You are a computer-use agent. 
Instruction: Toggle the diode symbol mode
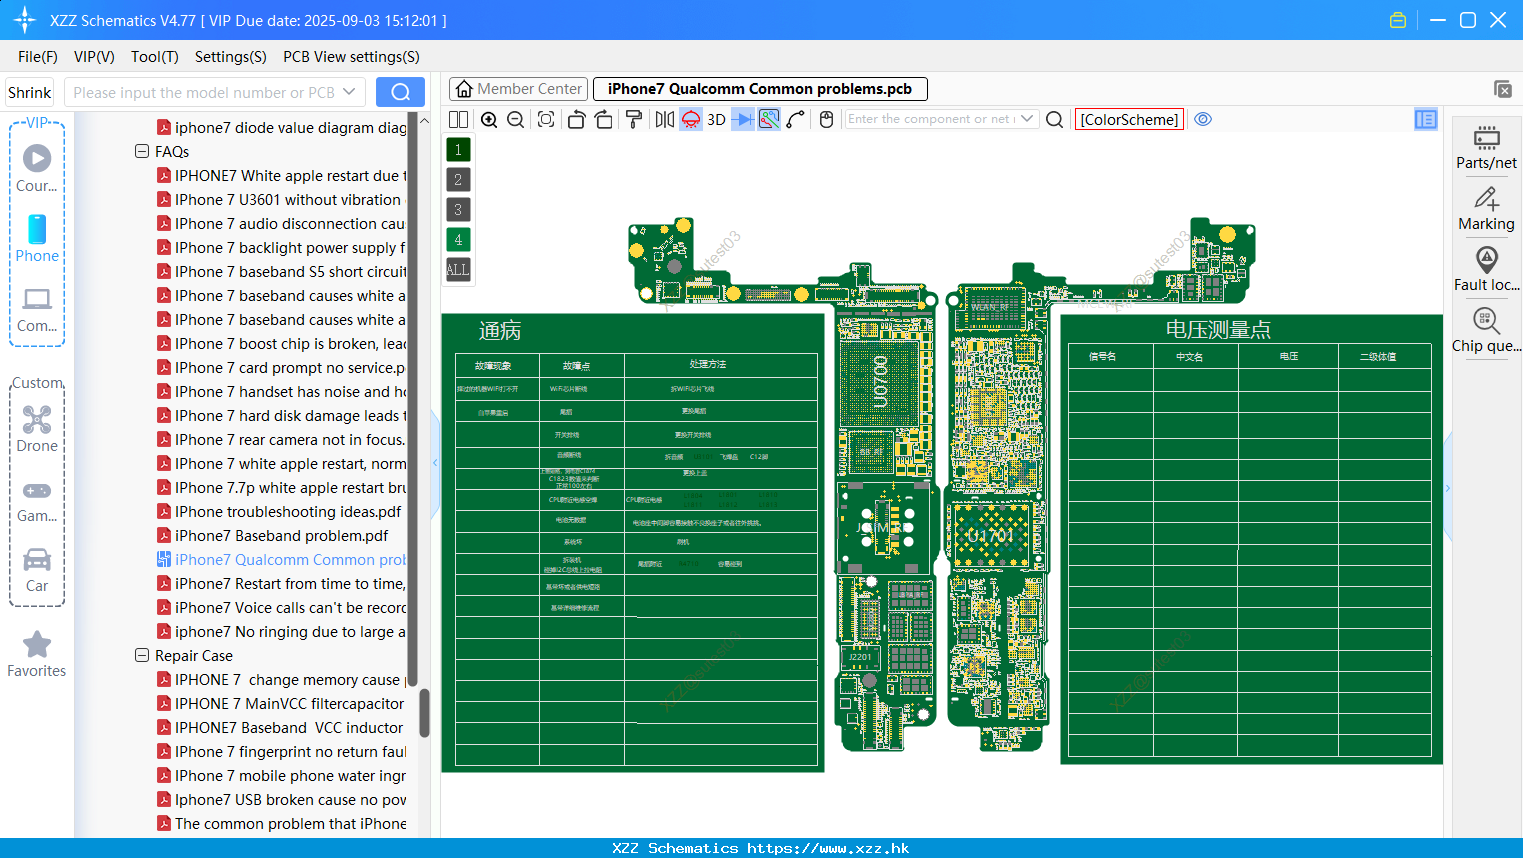pos(742,119)
